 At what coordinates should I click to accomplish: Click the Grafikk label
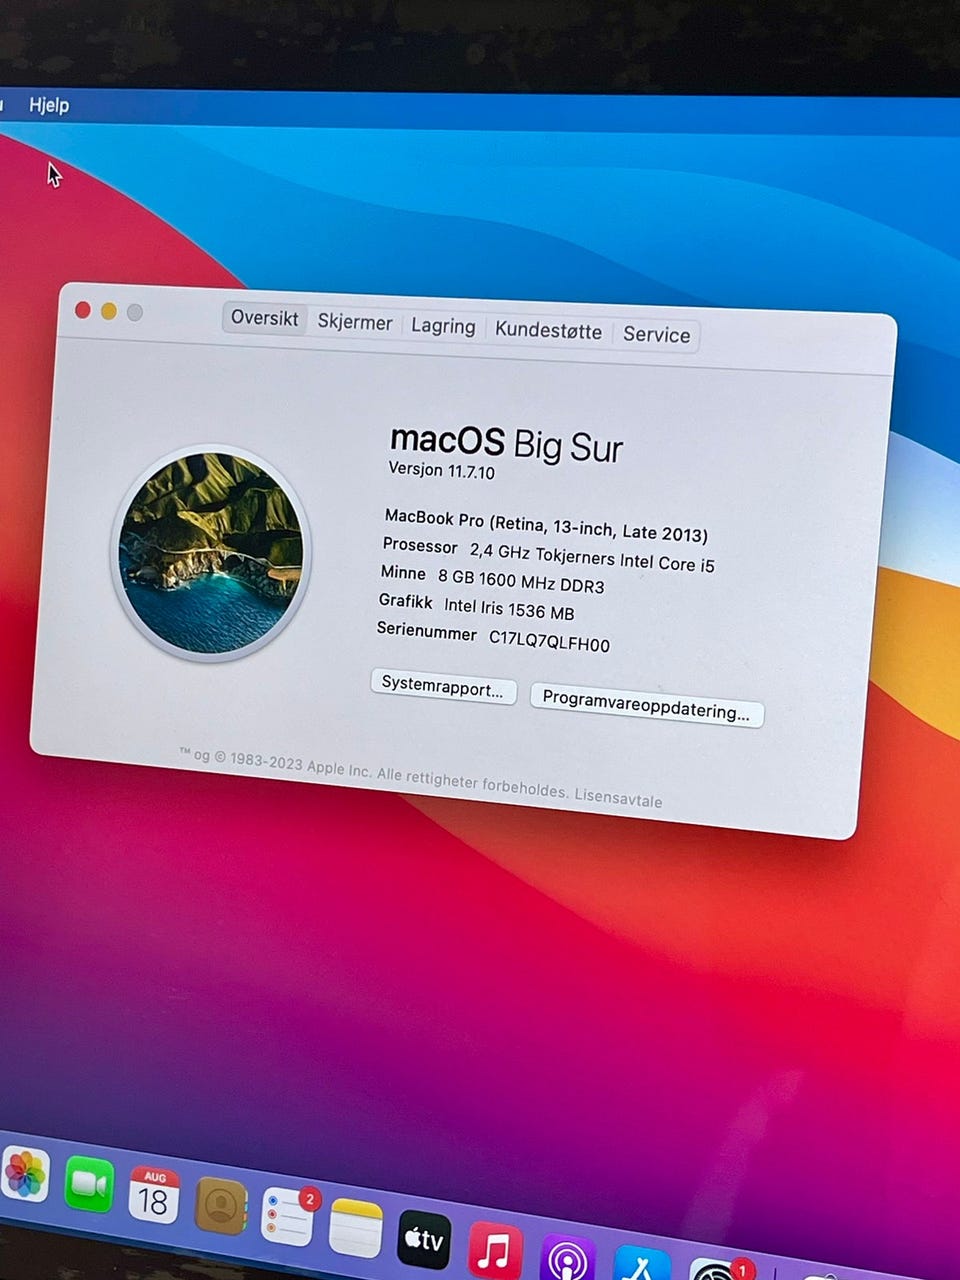tap(405, 601)
